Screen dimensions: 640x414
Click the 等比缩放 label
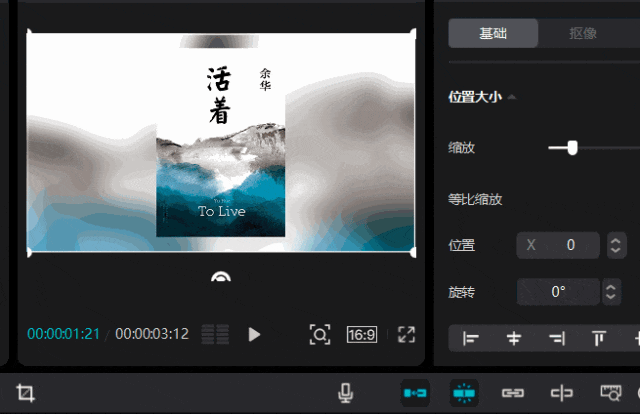click(x=475, y=199)
